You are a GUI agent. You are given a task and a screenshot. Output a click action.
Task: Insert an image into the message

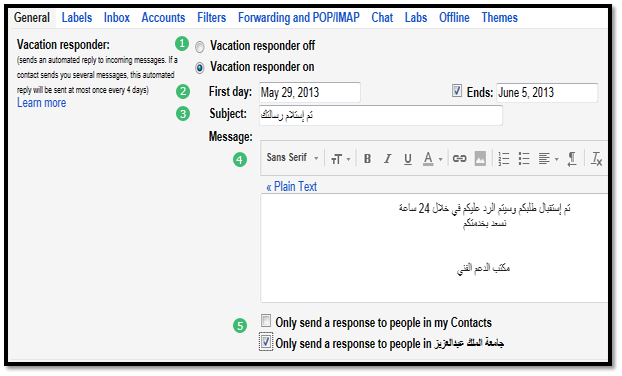(480, 159)
